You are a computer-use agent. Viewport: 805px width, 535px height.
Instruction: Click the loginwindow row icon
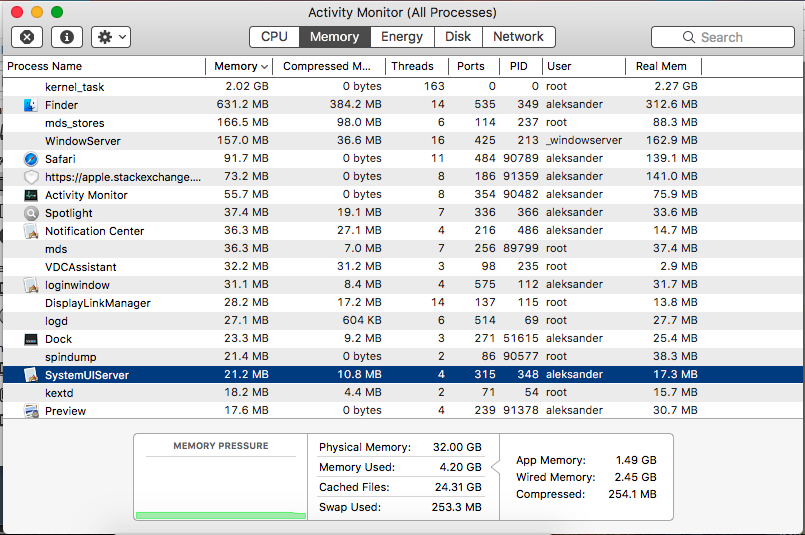point(31,285)
